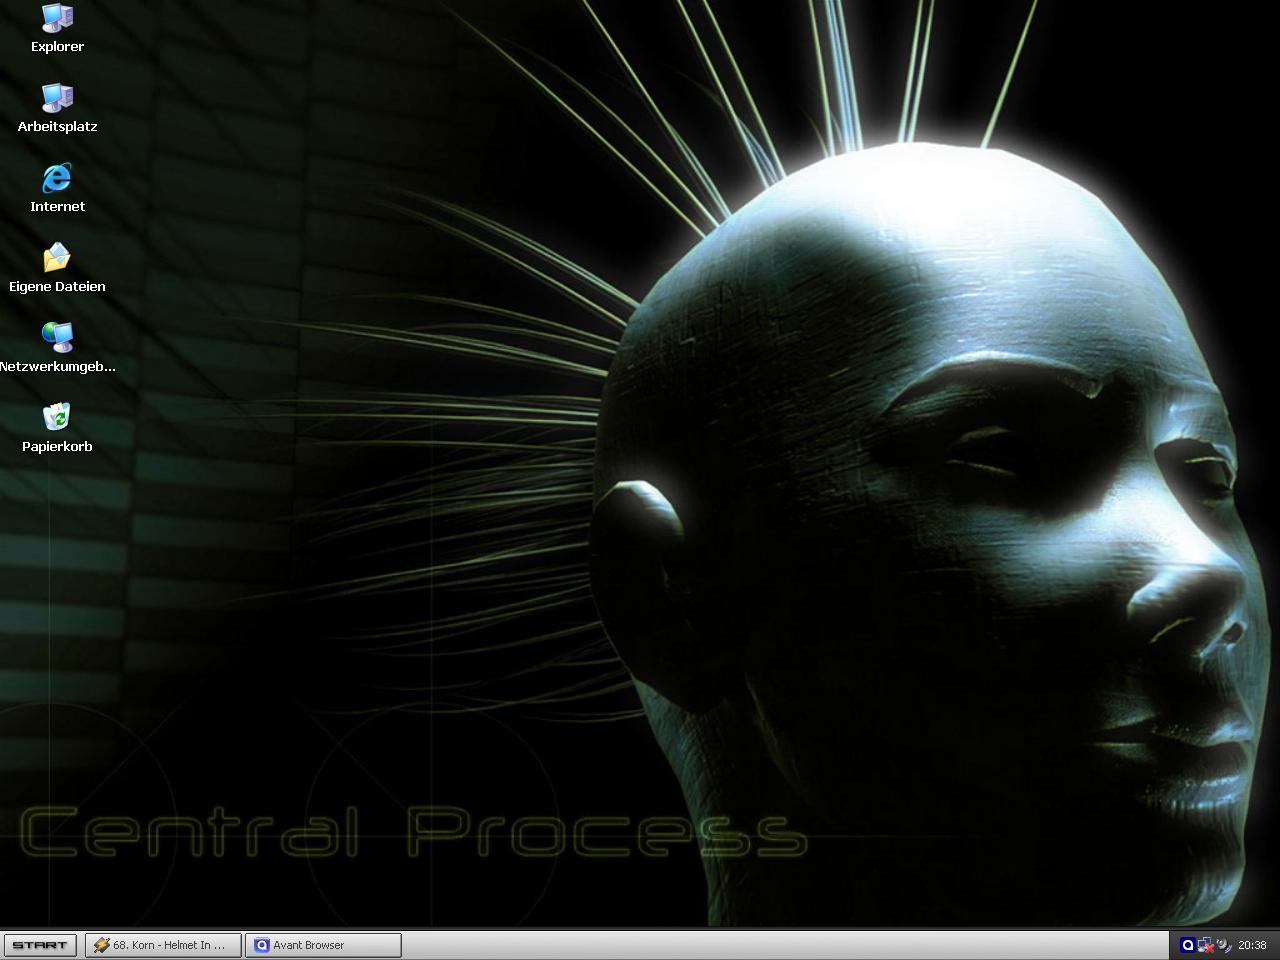Click the disconnected network tray icon
Screen dimensions: 1280x960
[1206, 945]
